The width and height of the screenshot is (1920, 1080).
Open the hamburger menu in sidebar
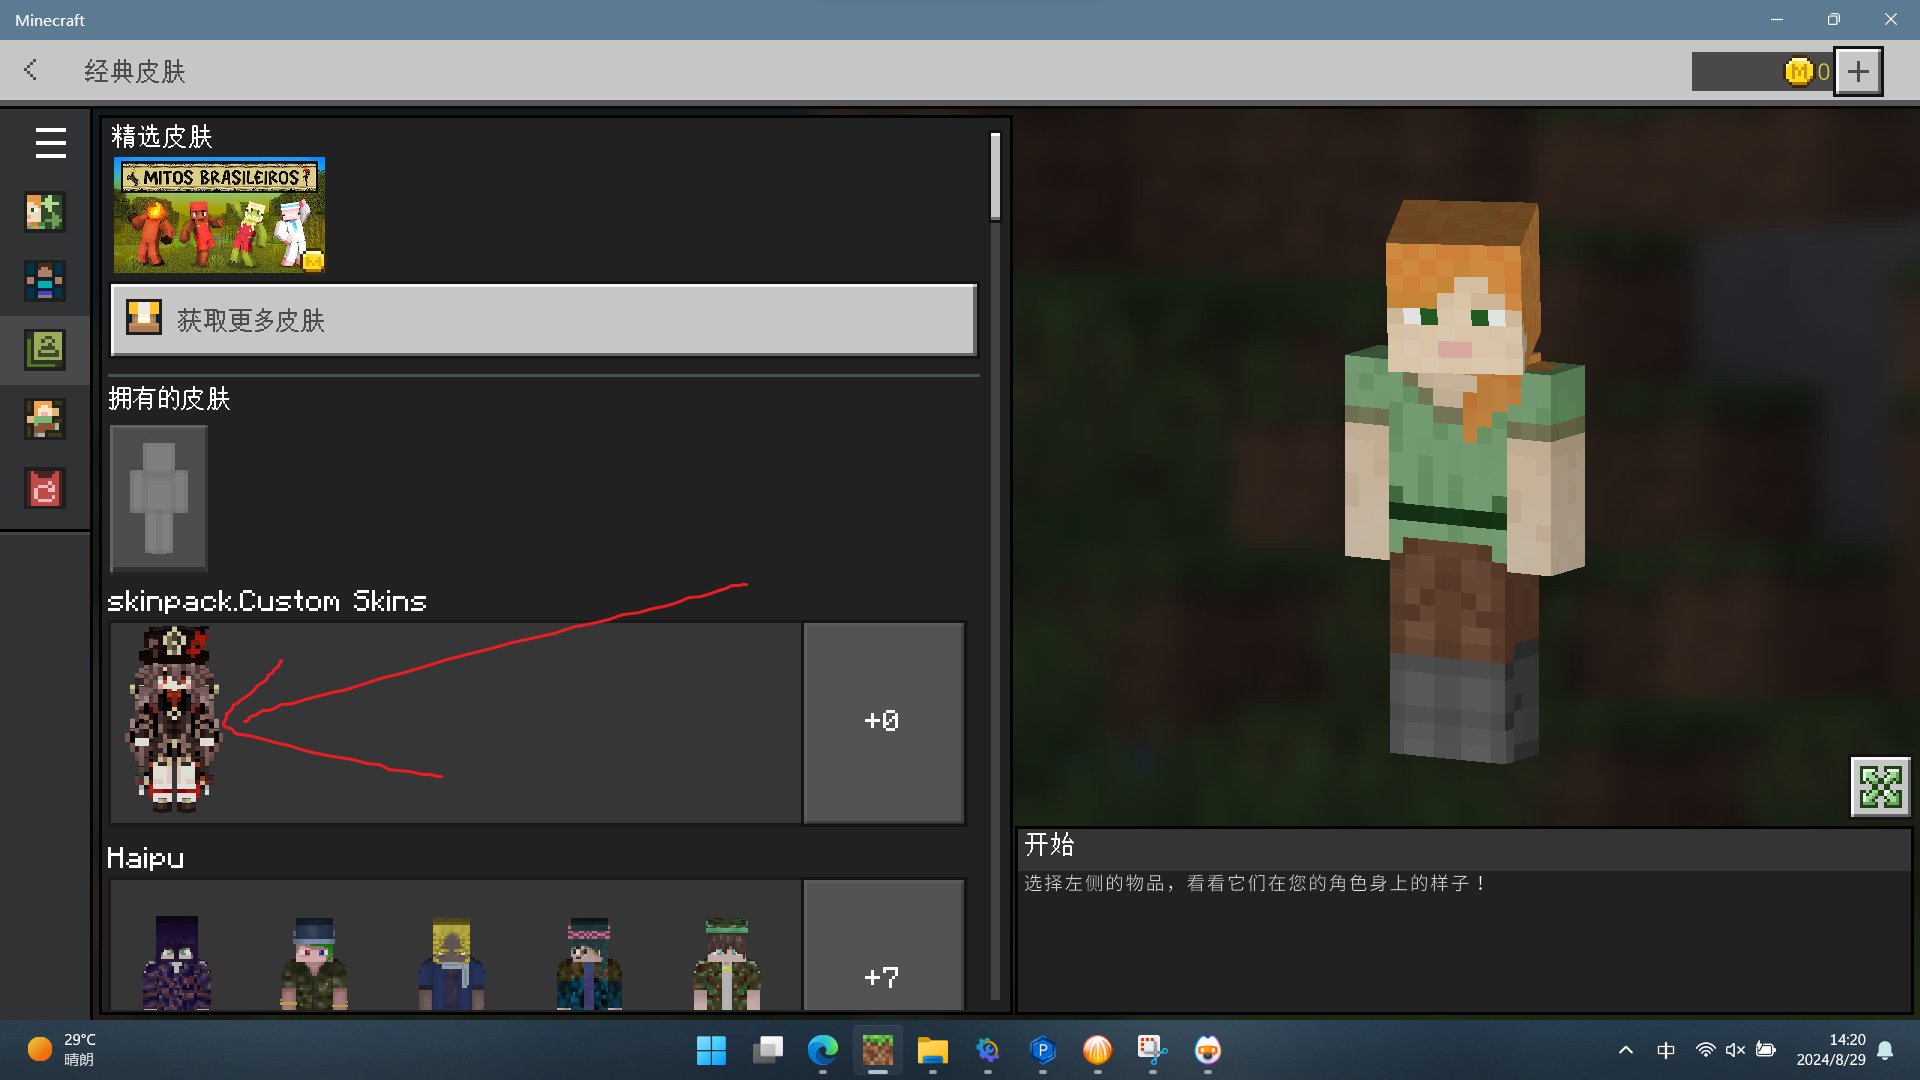[50, 143]
